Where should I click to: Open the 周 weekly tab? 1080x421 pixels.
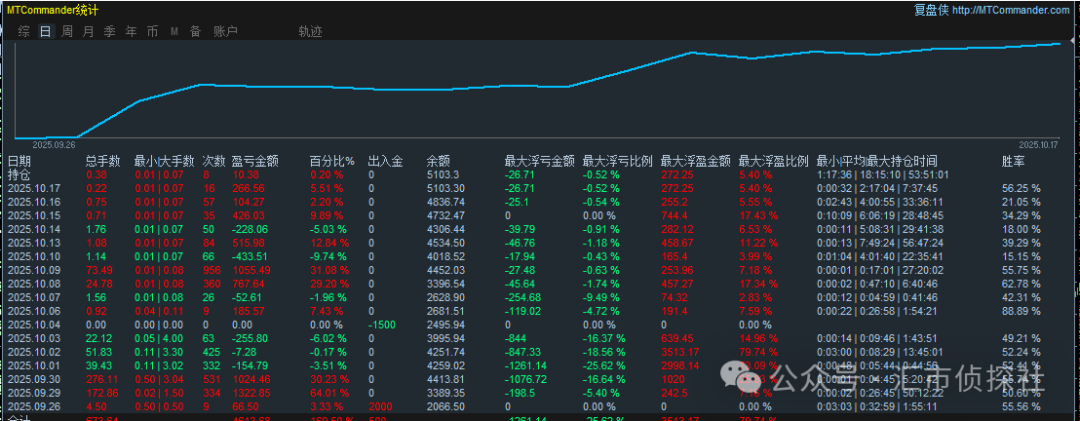(x=67, y=31)
